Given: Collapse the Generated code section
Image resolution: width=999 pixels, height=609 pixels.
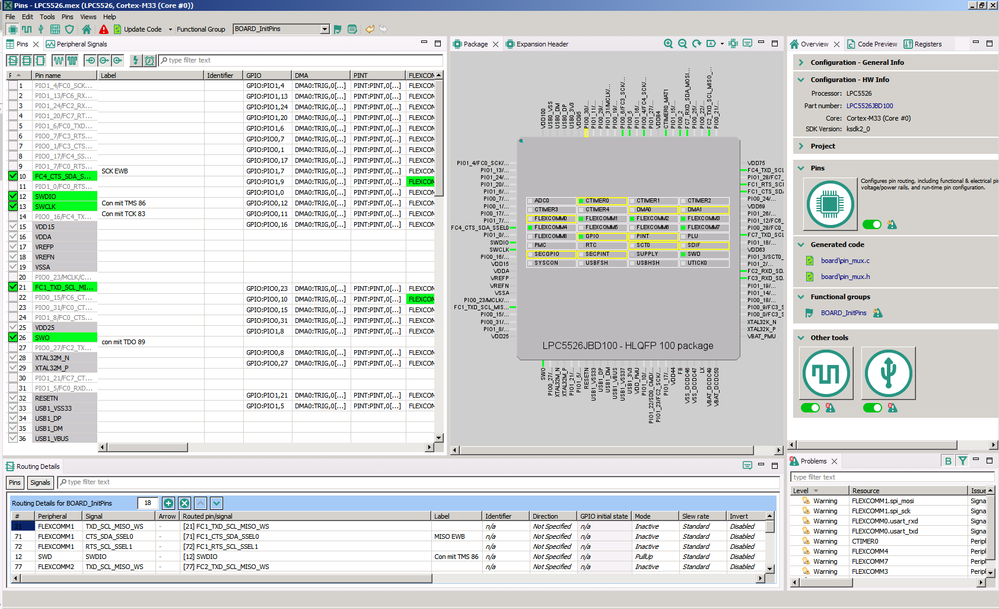Looking at the screenshot, I should click(801, 245).
